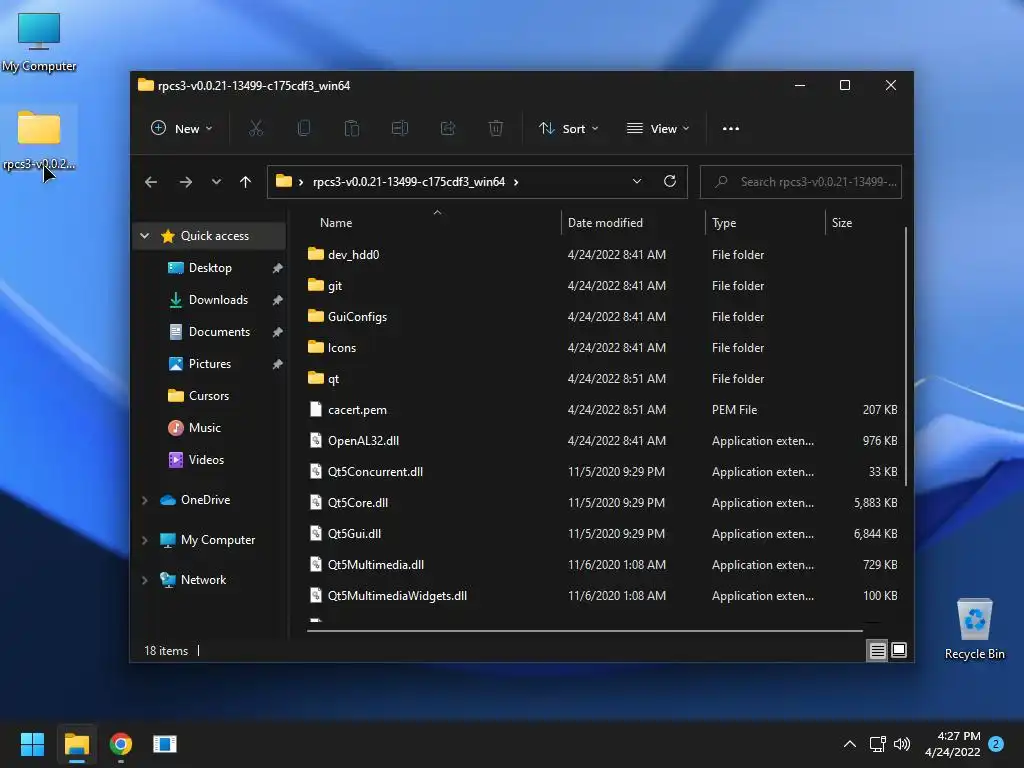Click the horizontal scrollbar in file list

[584, 631]
